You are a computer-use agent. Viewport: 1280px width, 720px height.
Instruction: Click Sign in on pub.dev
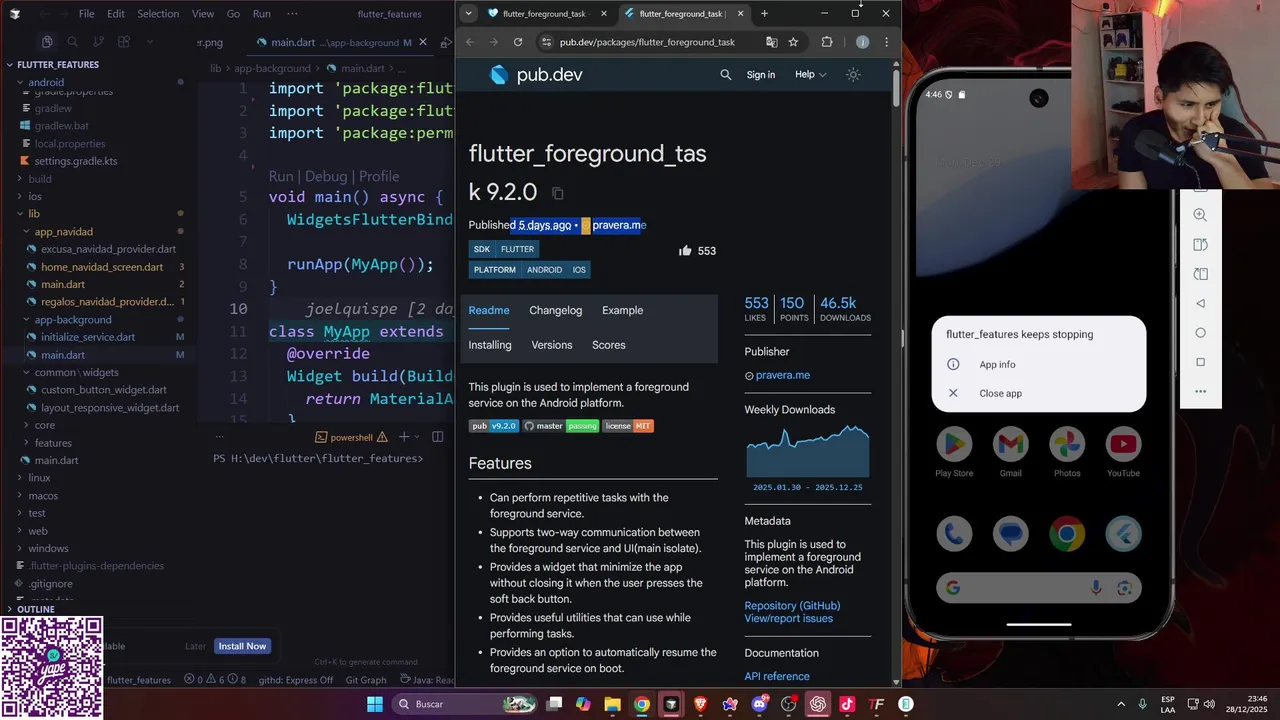(761, 75)
